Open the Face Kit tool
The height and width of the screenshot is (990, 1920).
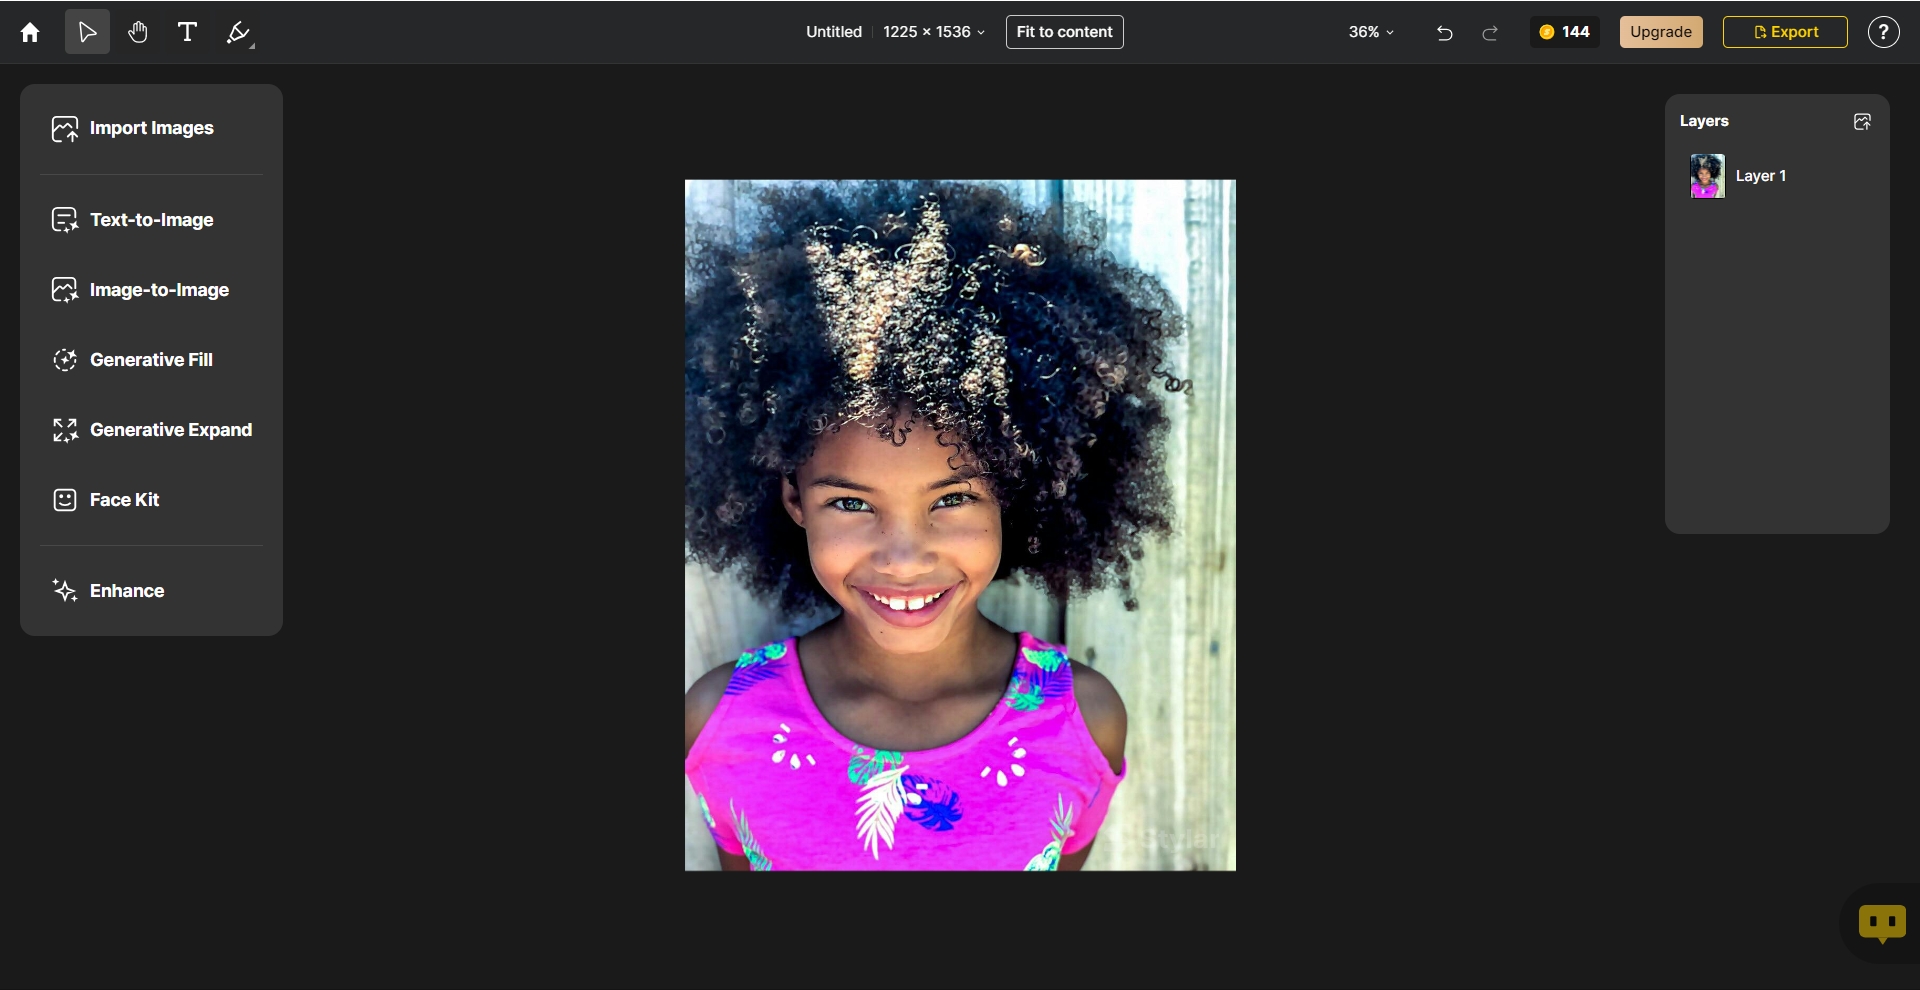(124, 500)
